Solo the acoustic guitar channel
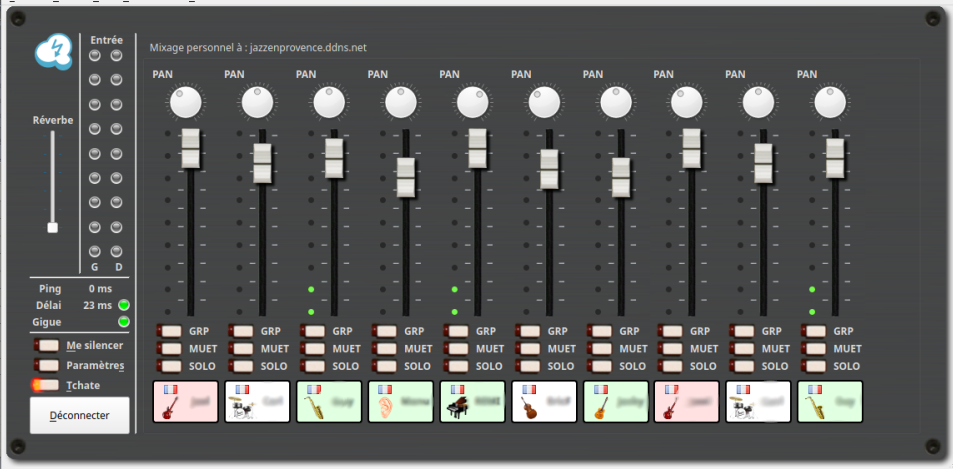 tap(599, 366)
